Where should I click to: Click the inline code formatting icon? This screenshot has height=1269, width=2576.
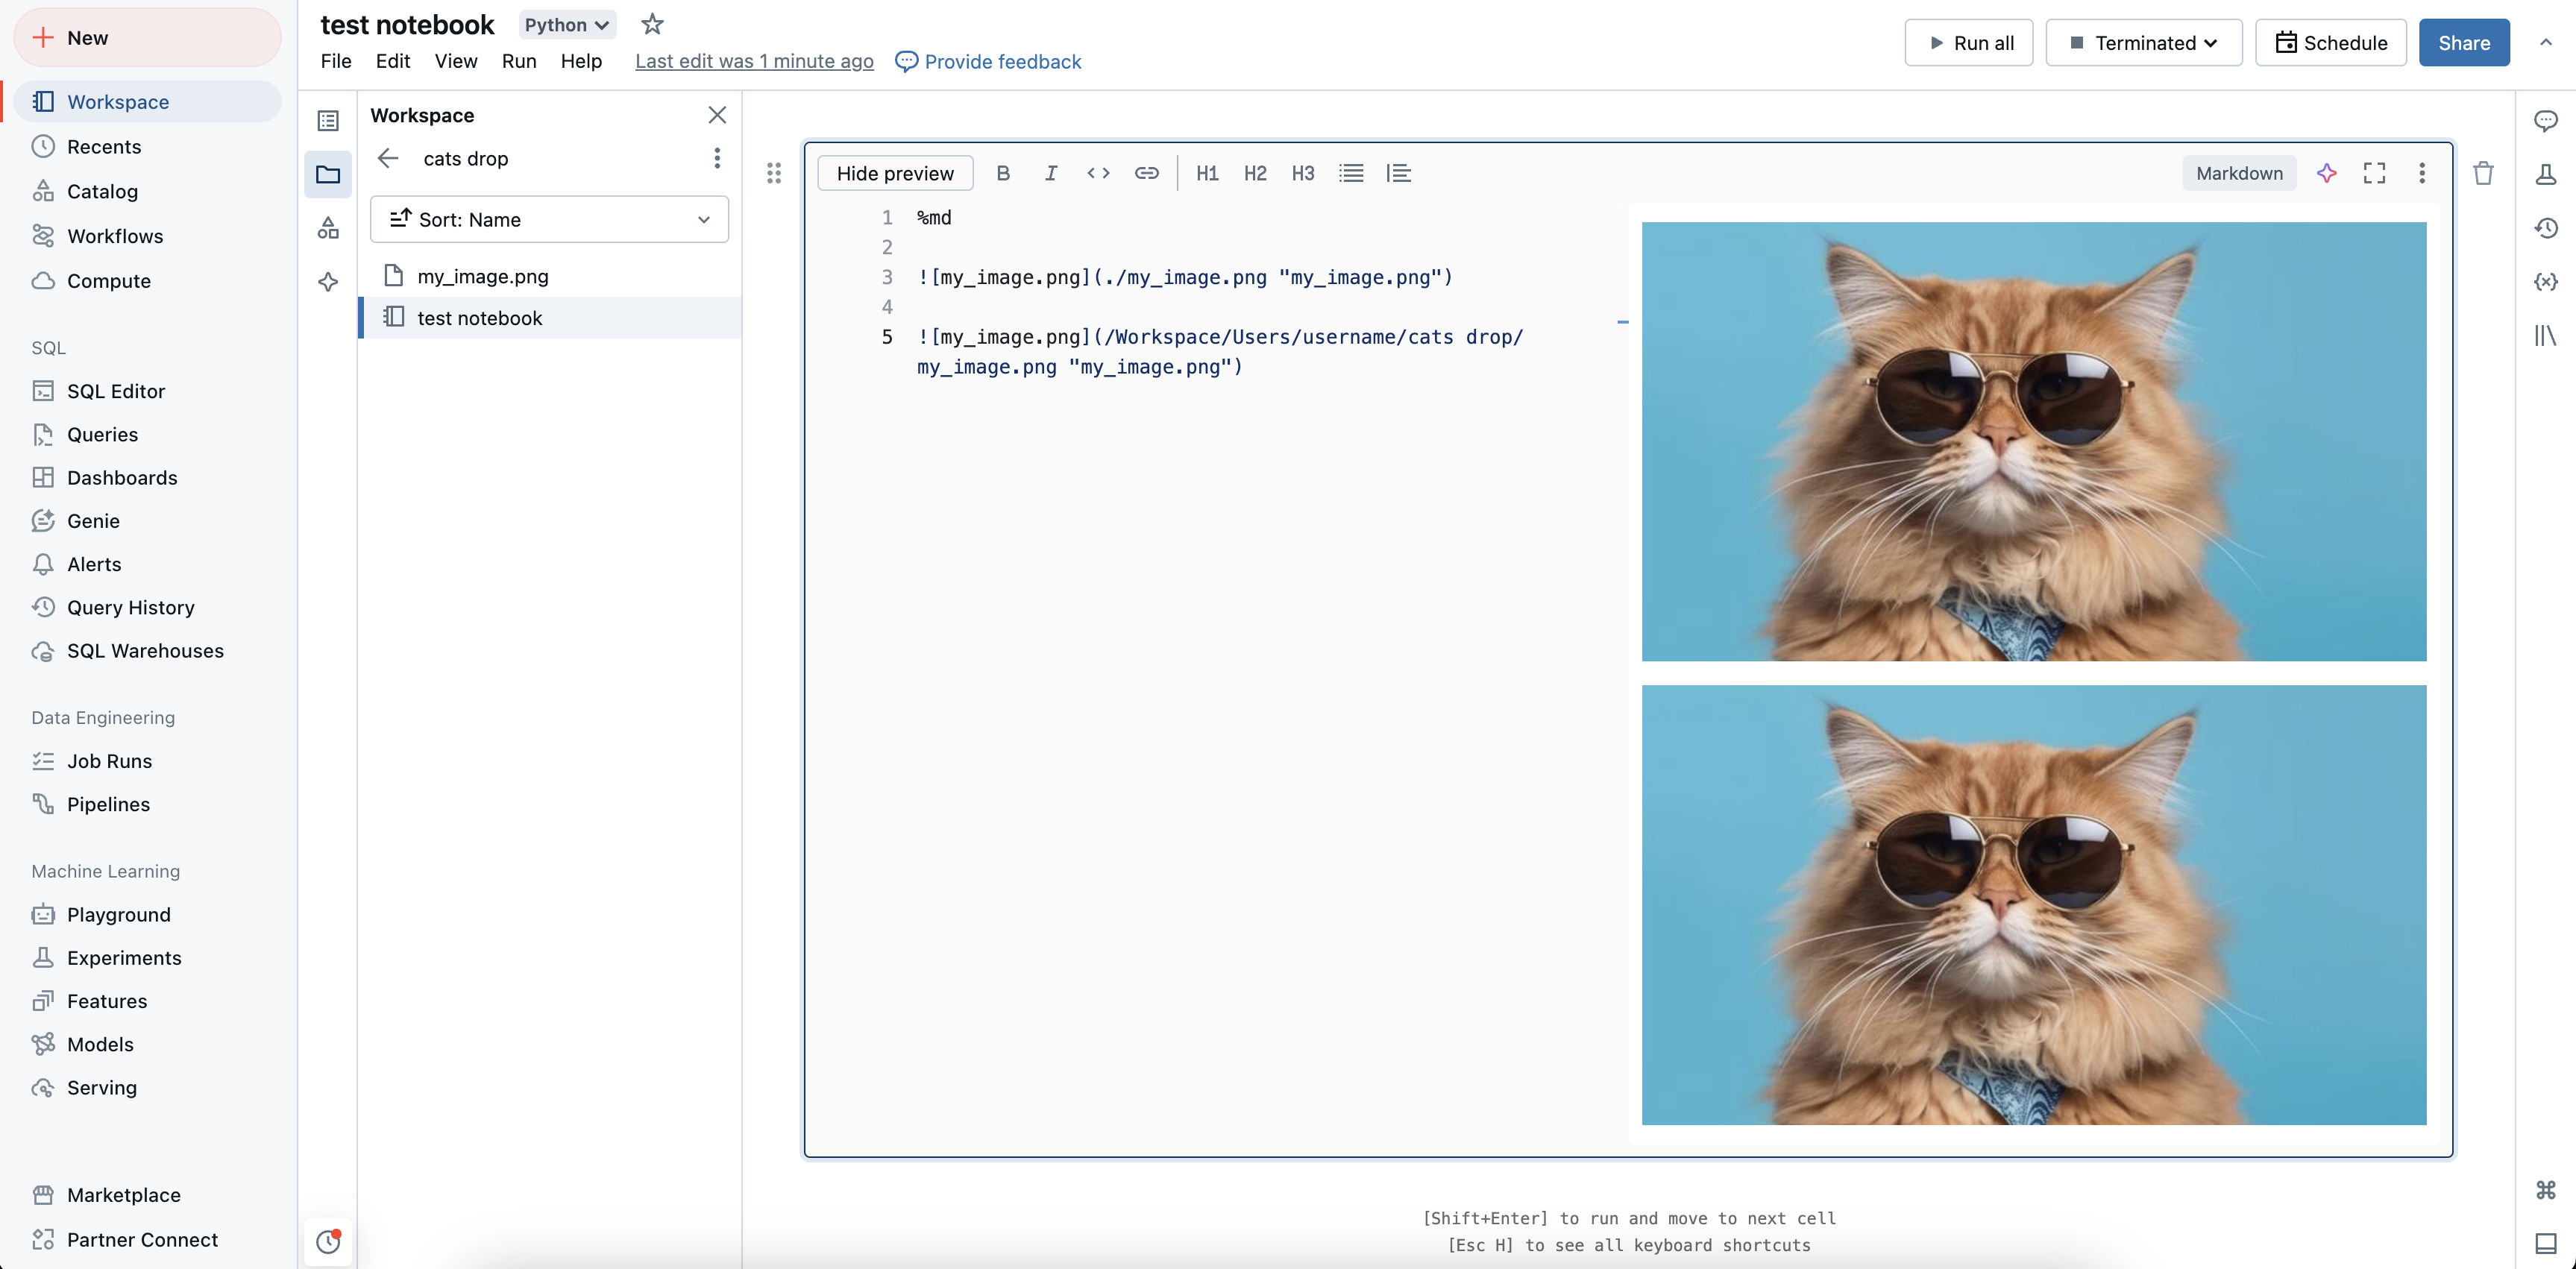1096,172
